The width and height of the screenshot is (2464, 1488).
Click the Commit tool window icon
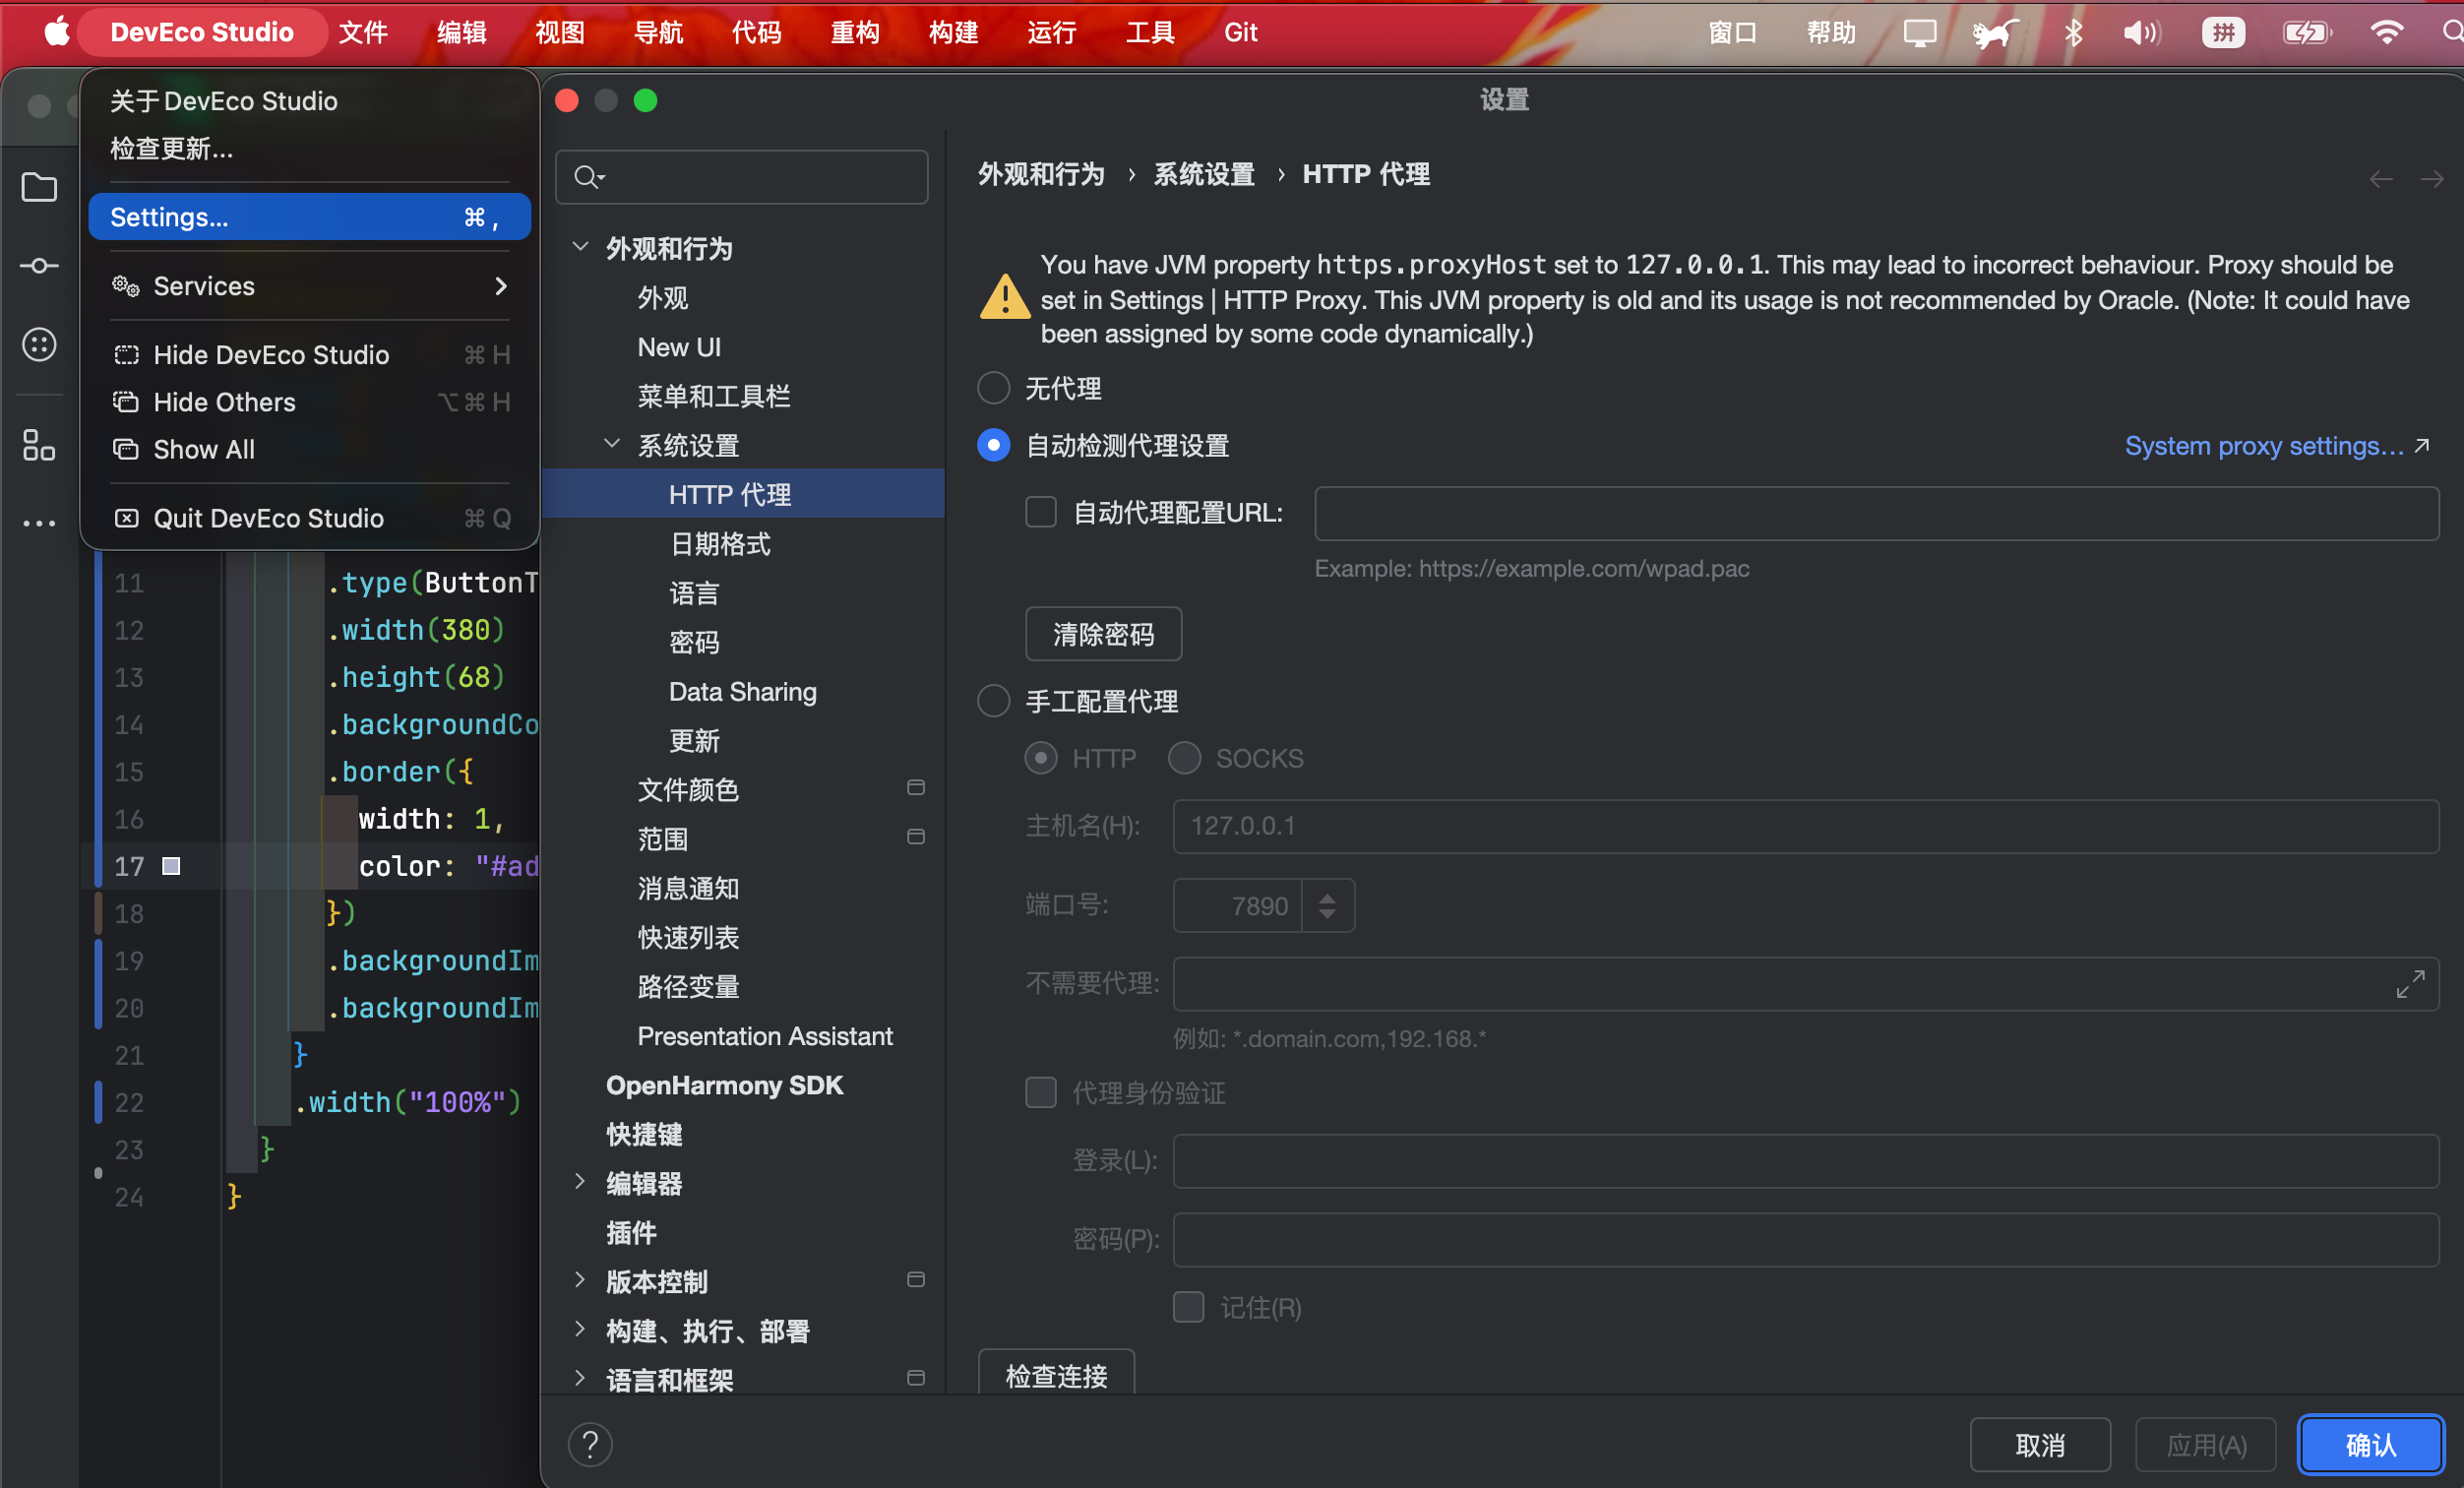coord(39,266)
